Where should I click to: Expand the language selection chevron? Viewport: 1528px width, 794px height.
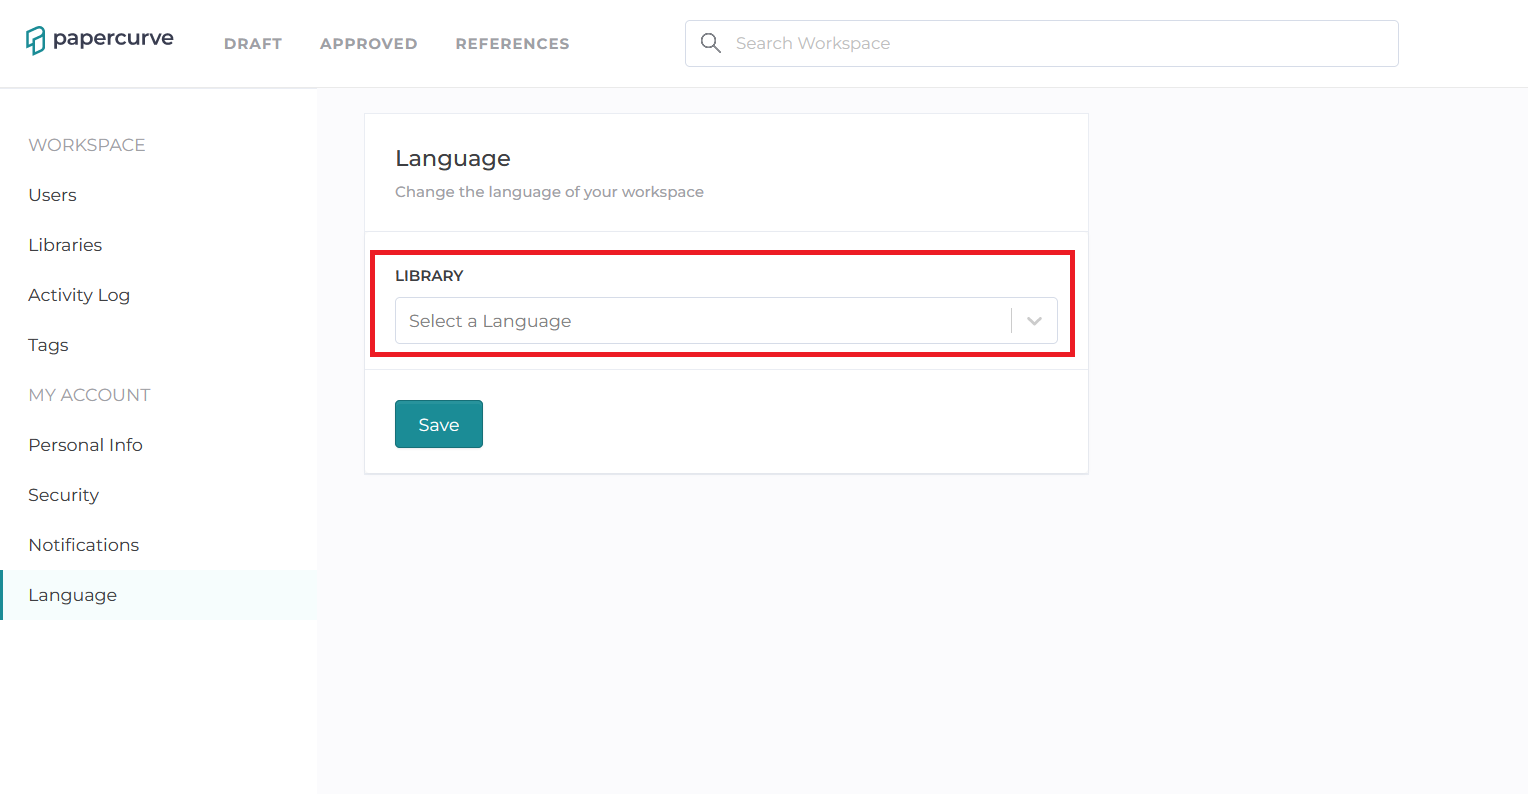click(x=1034, y=320)
